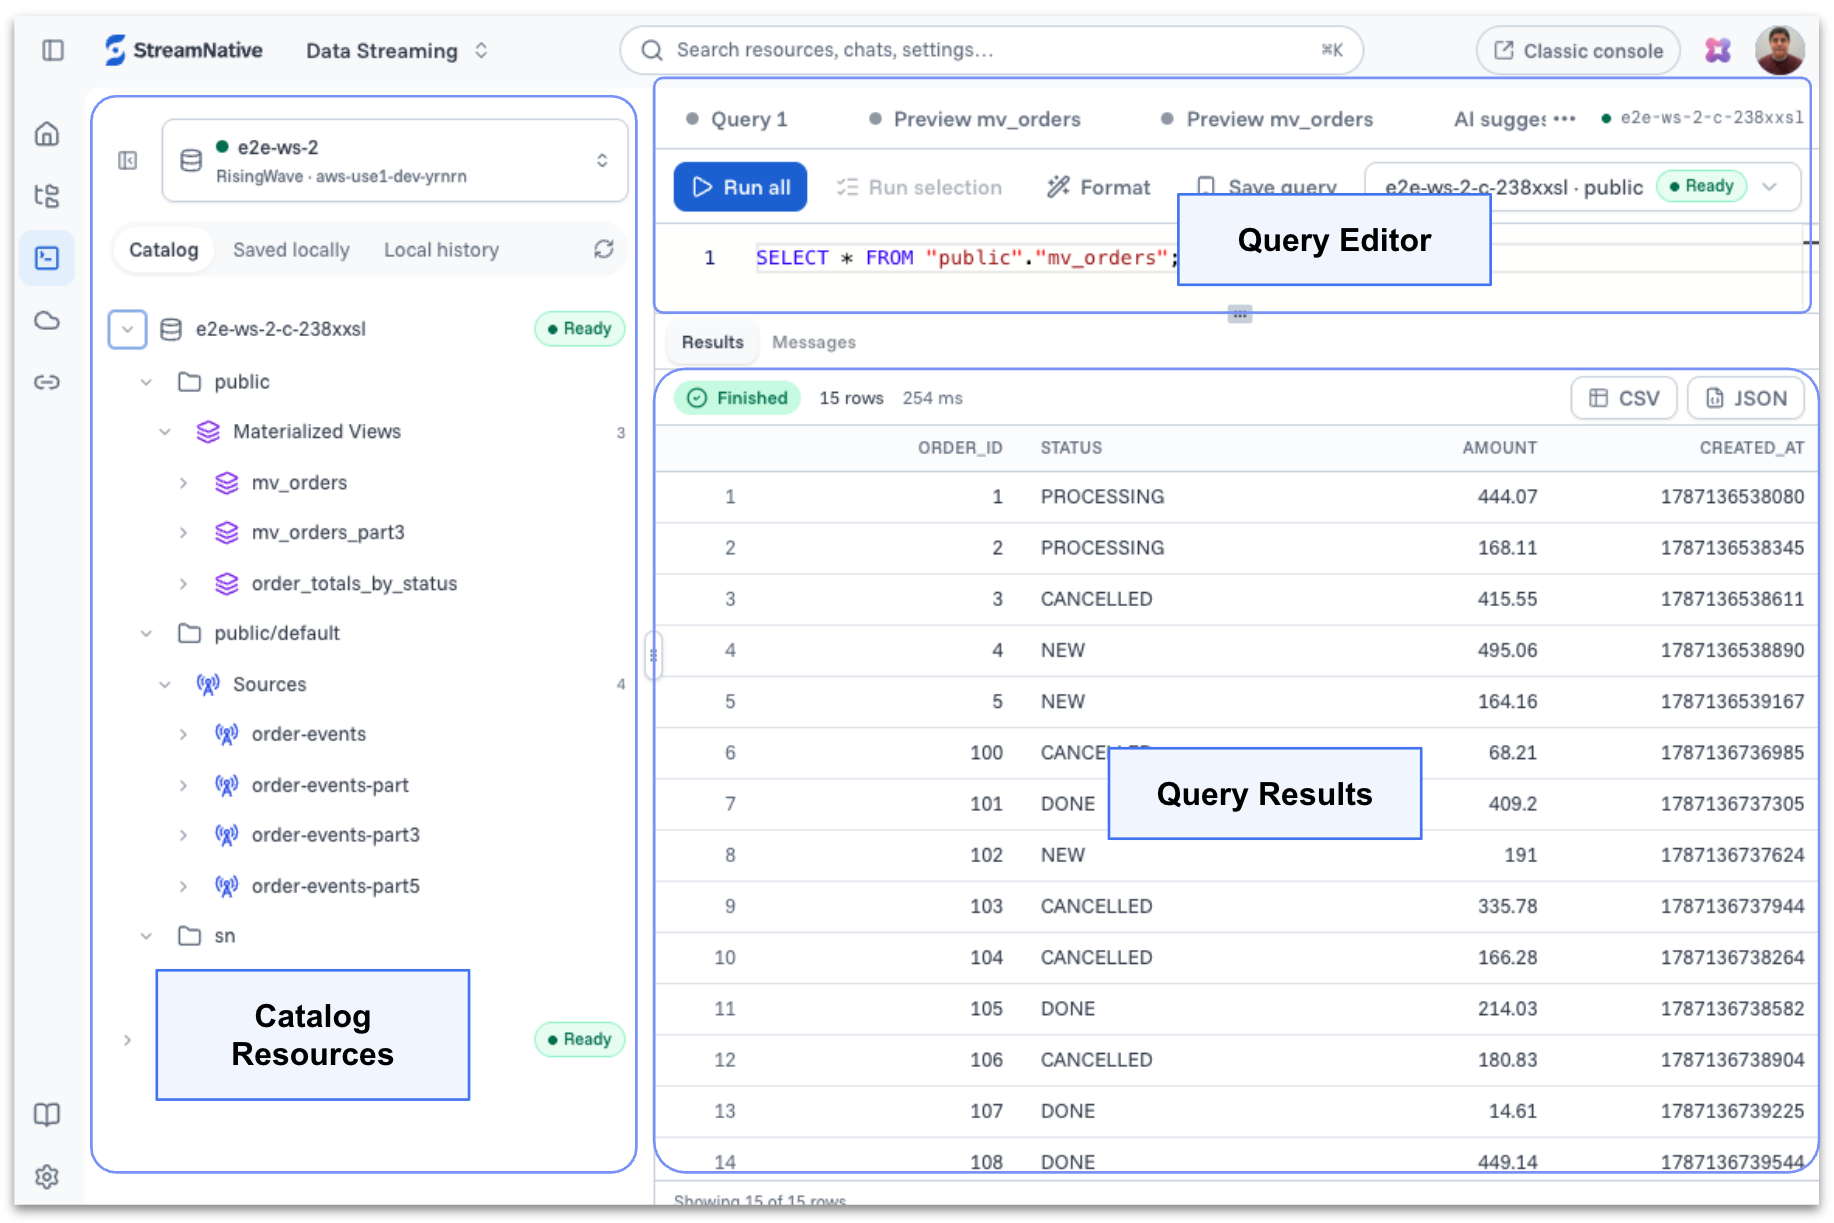Click the cloud icon in sidebar
The image size is (1834, 1223).
pos(47,320)
